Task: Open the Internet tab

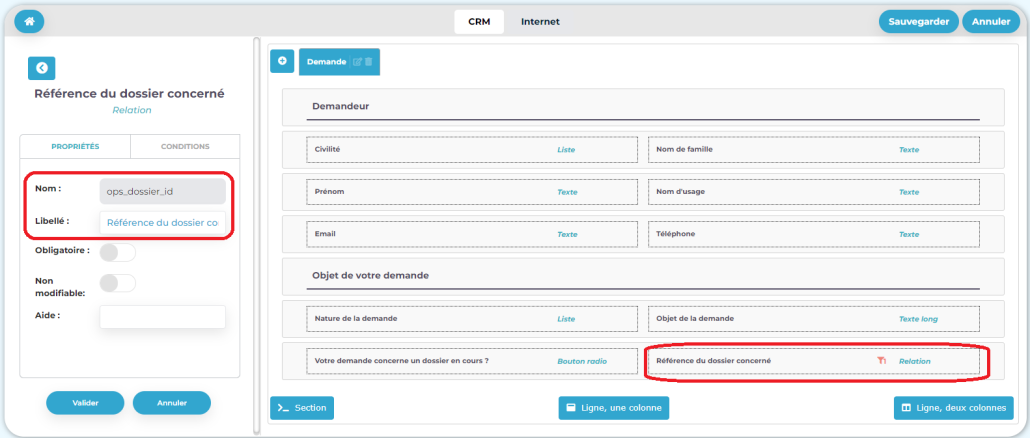Action: (x=540, y=22)
